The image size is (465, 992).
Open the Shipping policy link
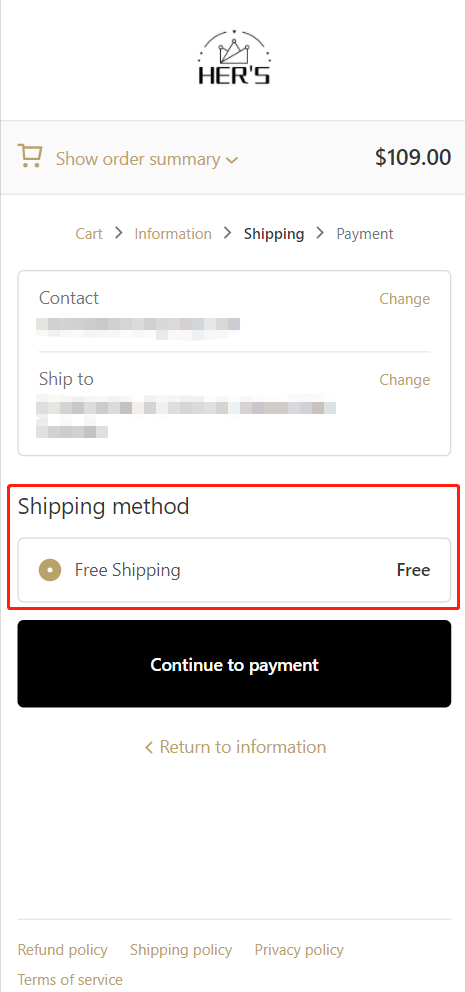coord(181,950)
